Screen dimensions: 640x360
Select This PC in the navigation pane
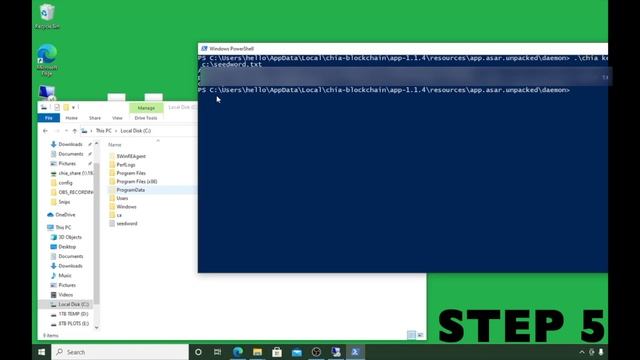tap(63, 227)
